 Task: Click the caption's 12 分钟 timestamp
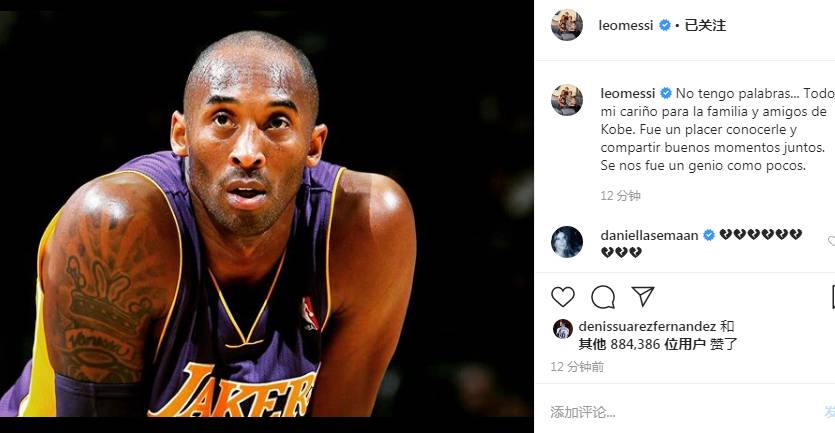[620, 195]
